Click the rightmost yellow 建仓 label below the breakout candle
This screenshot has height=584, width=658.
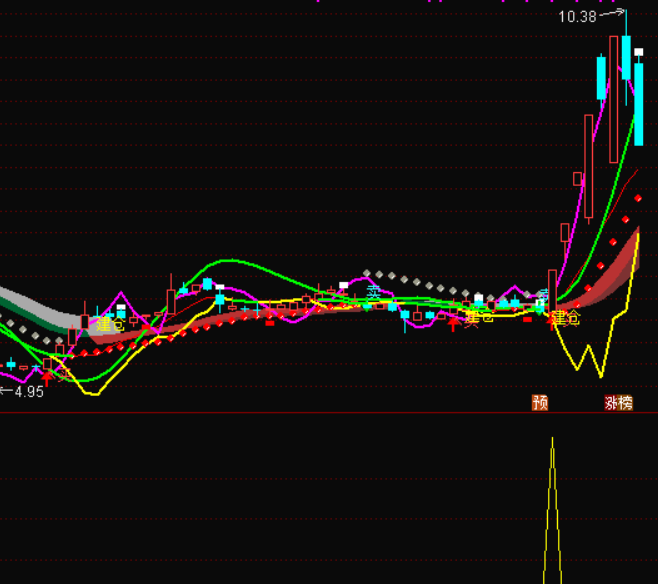[566, 318]
